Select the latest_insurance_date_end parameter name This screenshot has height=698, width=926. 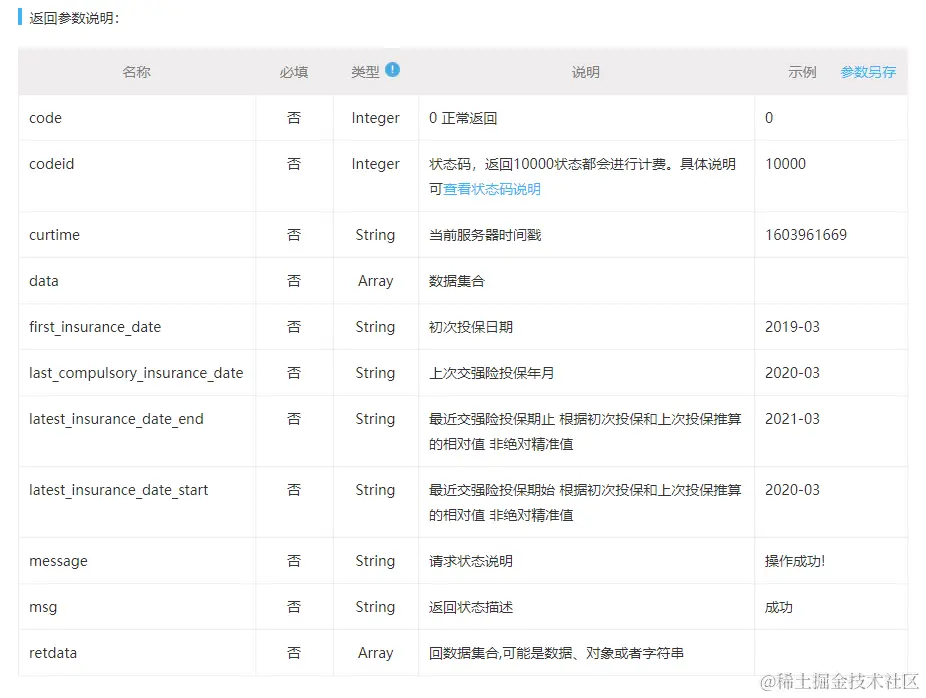[x=116, y=419]
